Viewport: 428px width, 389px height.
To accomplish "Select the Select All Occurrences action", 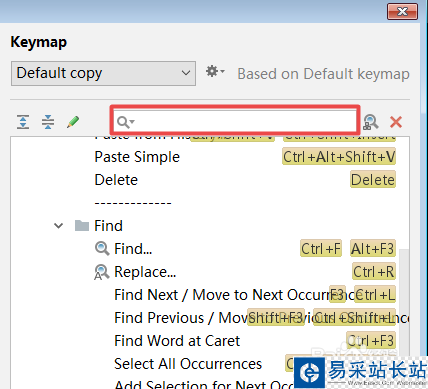I will pyautogui.click(x=188, y=364).
